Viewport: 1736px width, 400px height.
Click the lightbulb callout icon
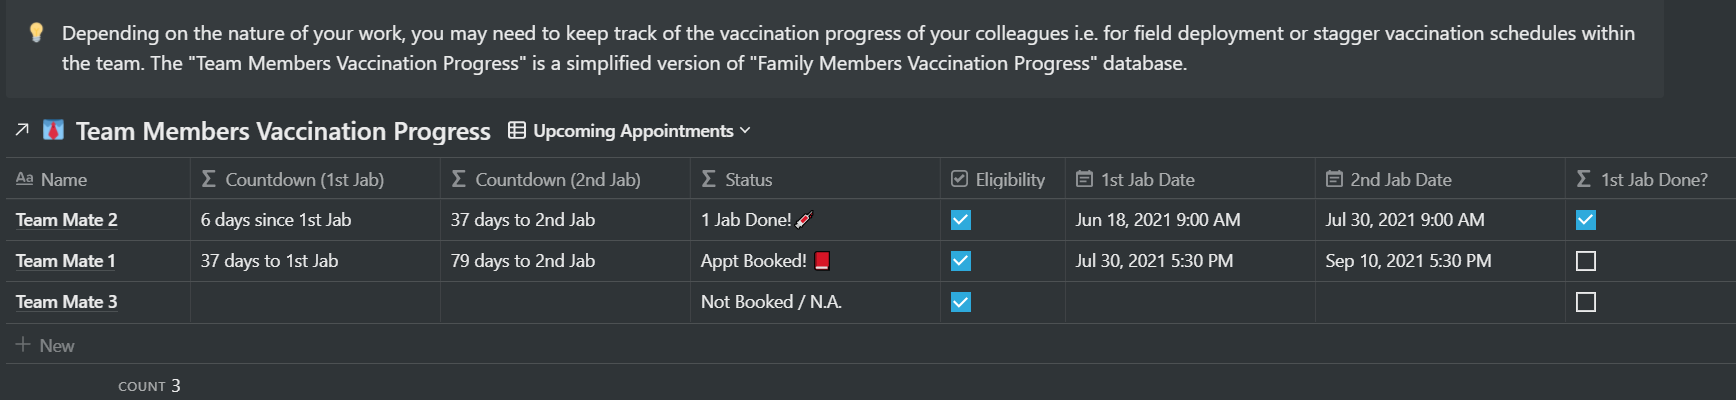36,32
